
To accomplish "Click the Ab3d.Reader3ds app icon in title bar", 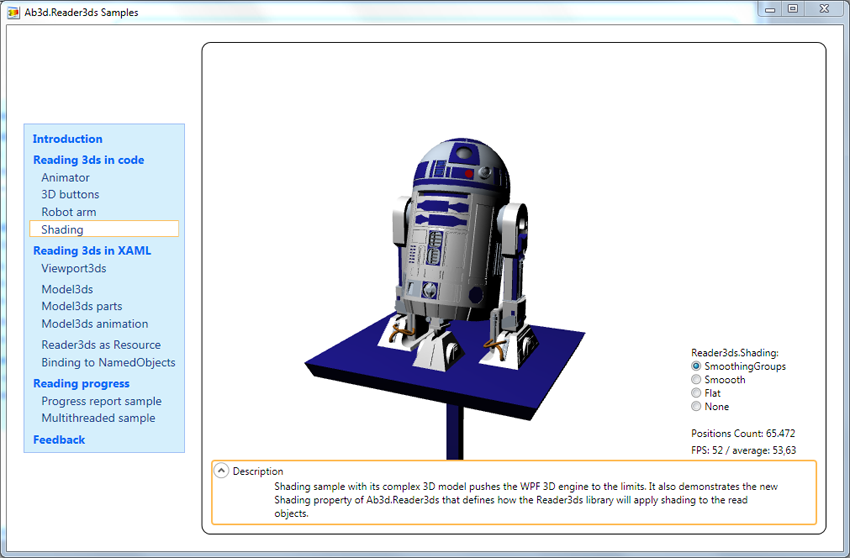I will click(x=14, y=12).
